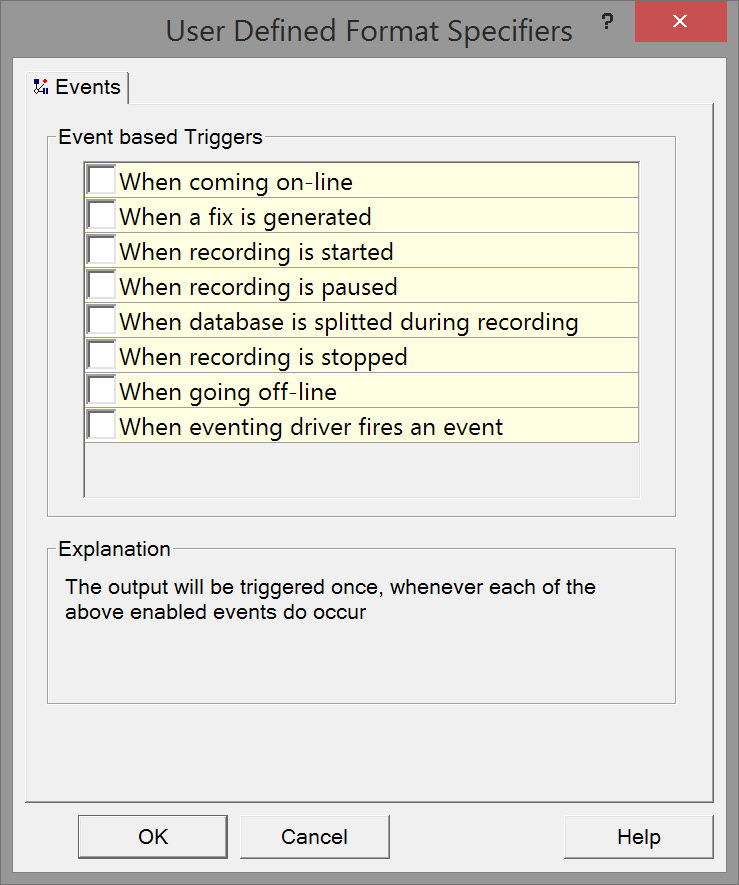
Task: Enable 'When eventing driver fires an event' checkbox
Action: (x=101, y=426)
